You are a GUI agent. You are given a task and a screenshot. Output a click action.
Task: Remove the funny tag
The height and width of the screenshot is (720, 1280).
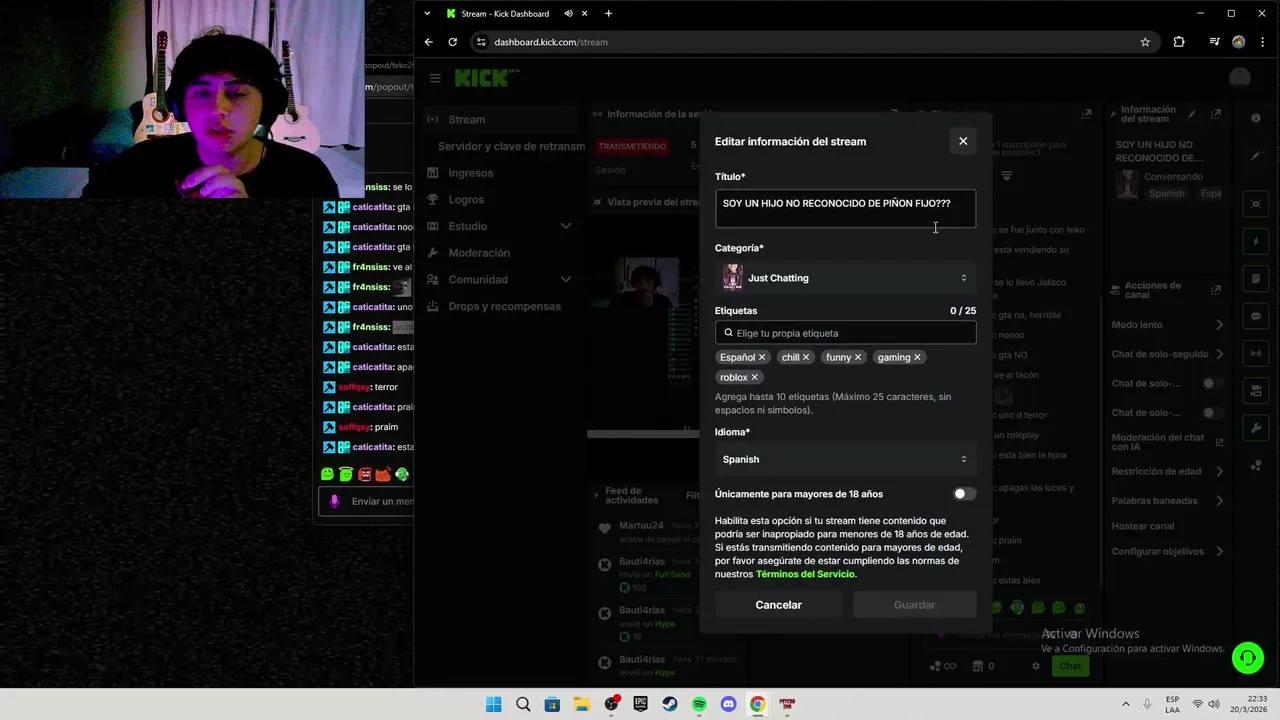pyautogui.click(x=858, y=357)
